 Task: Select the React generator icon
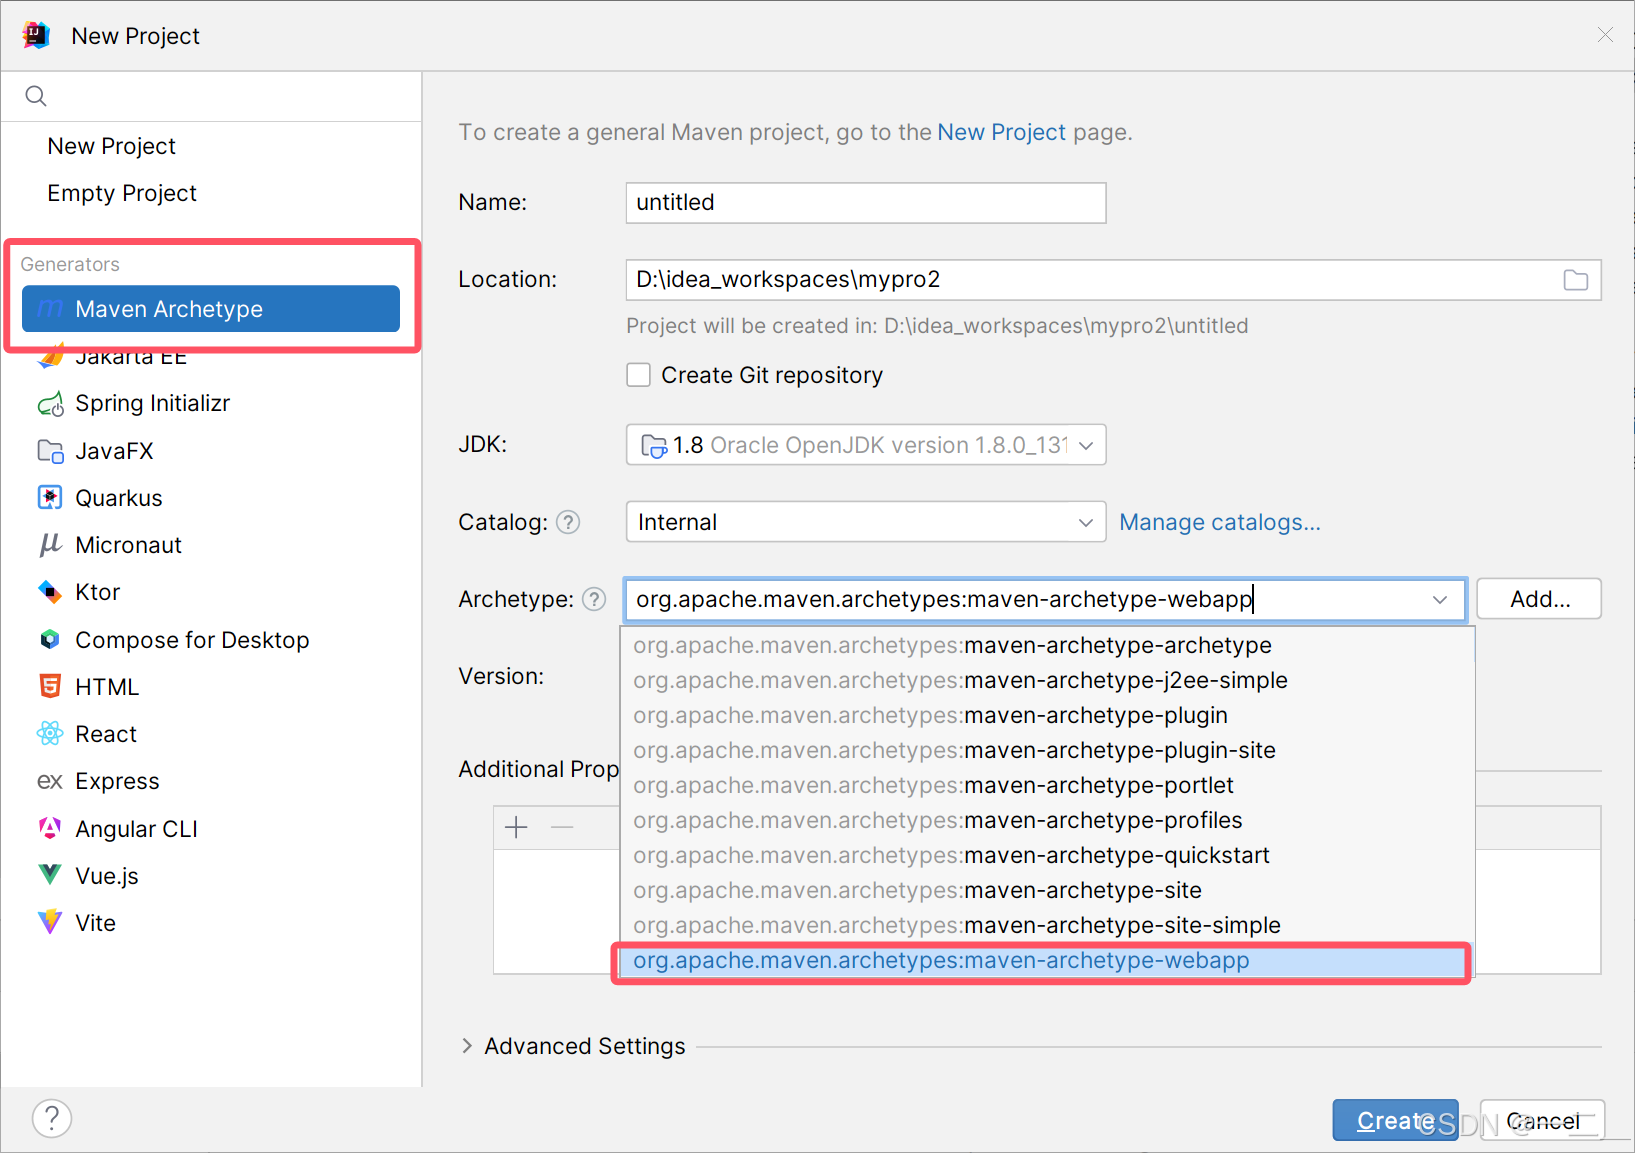[x=50, y=734]
